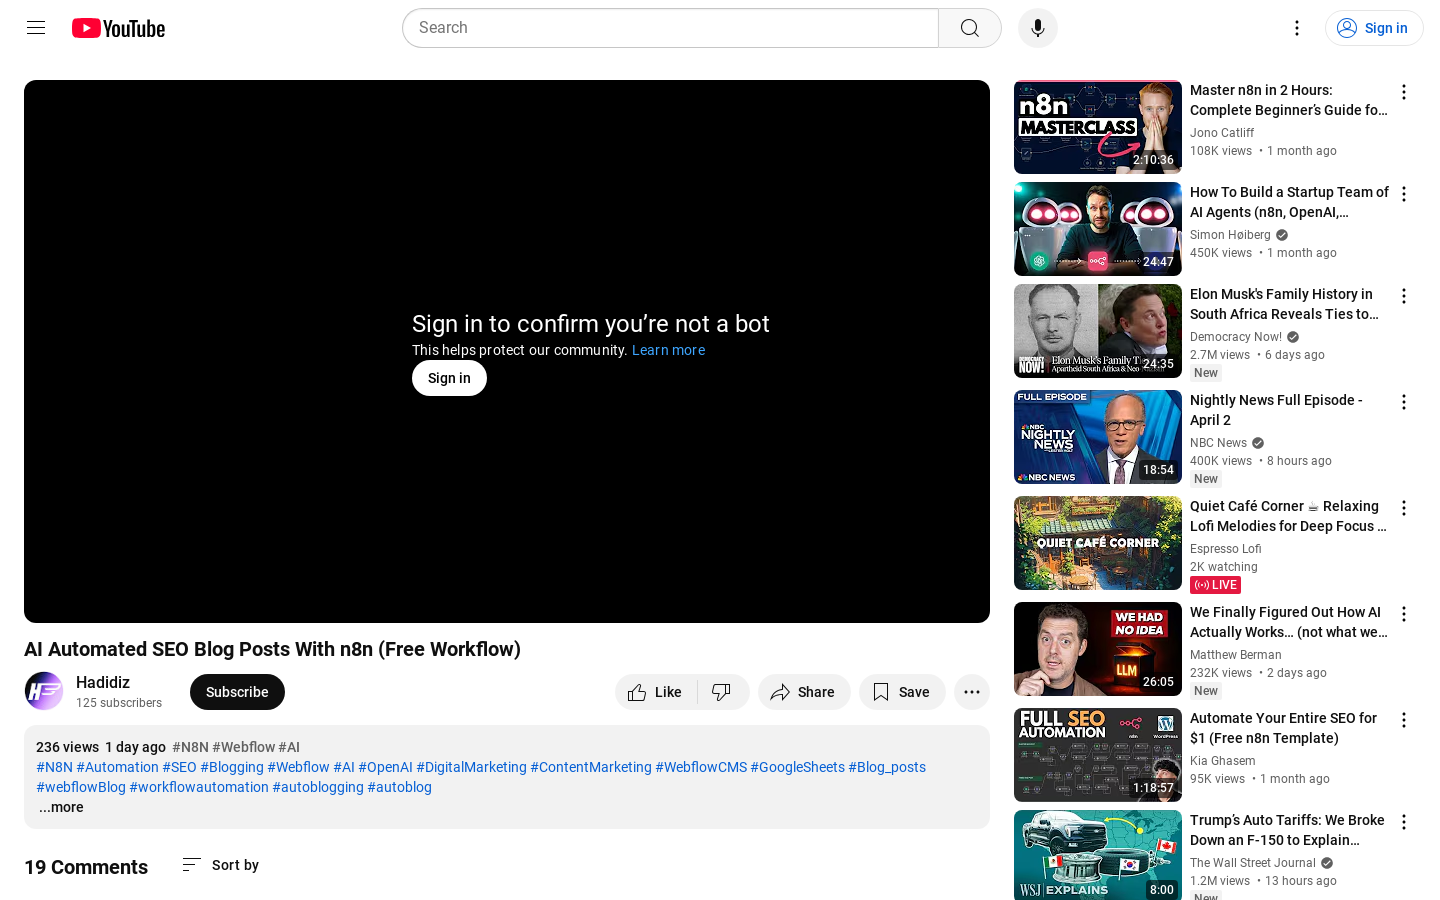Open Trump's Auto Tariffs video title
Image resolution: width=1440 pixels, height=900 pixels.
click(1288, 830)
